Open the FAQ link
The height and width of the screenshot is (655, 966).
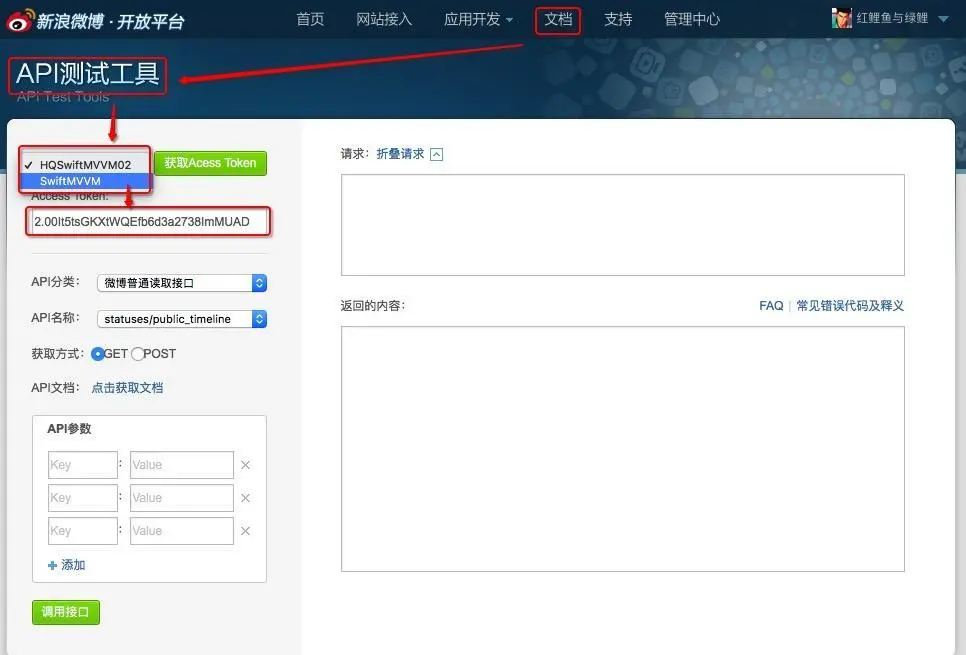pos(771,306)
